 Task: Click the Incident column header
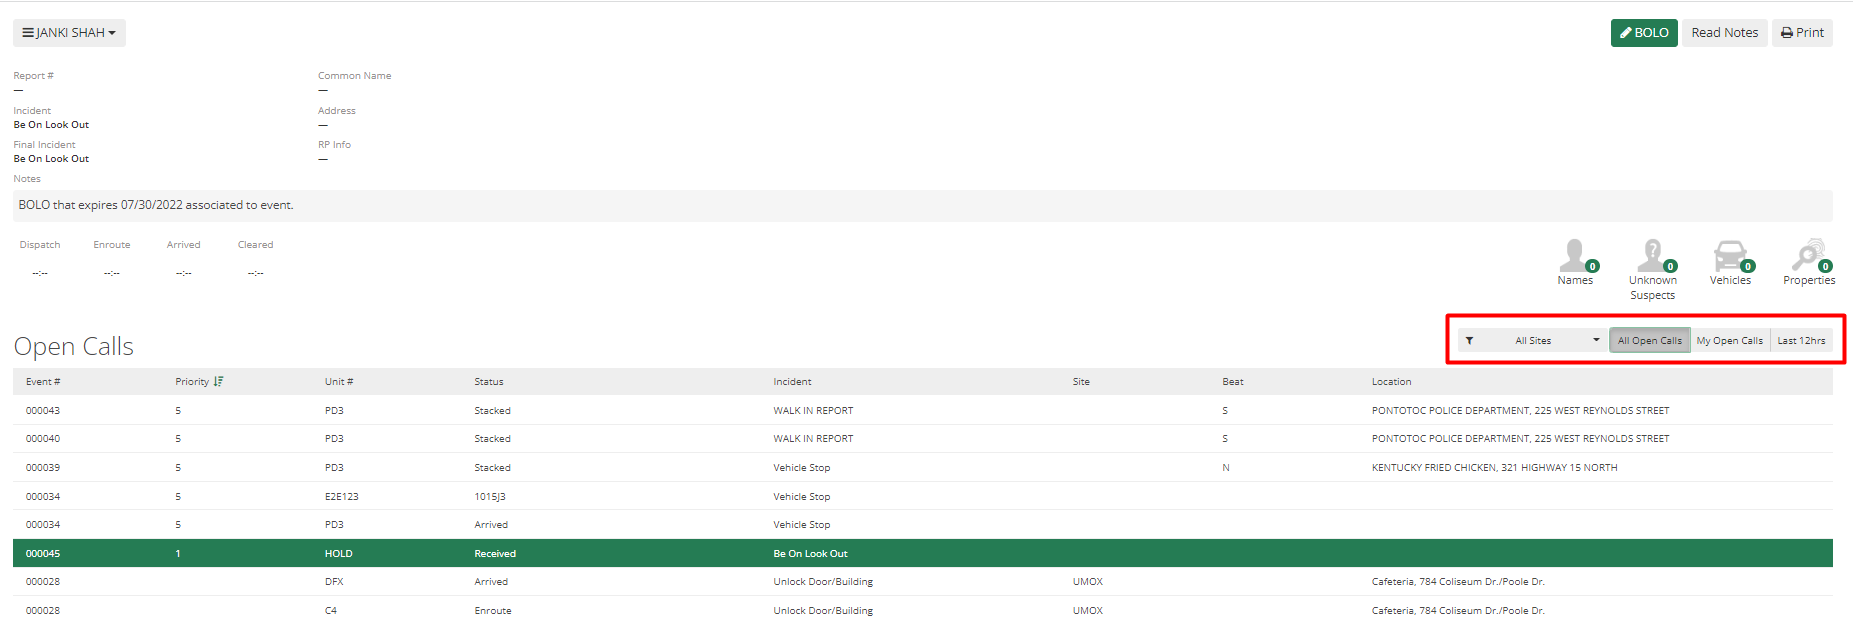click(x=792, y=382)
